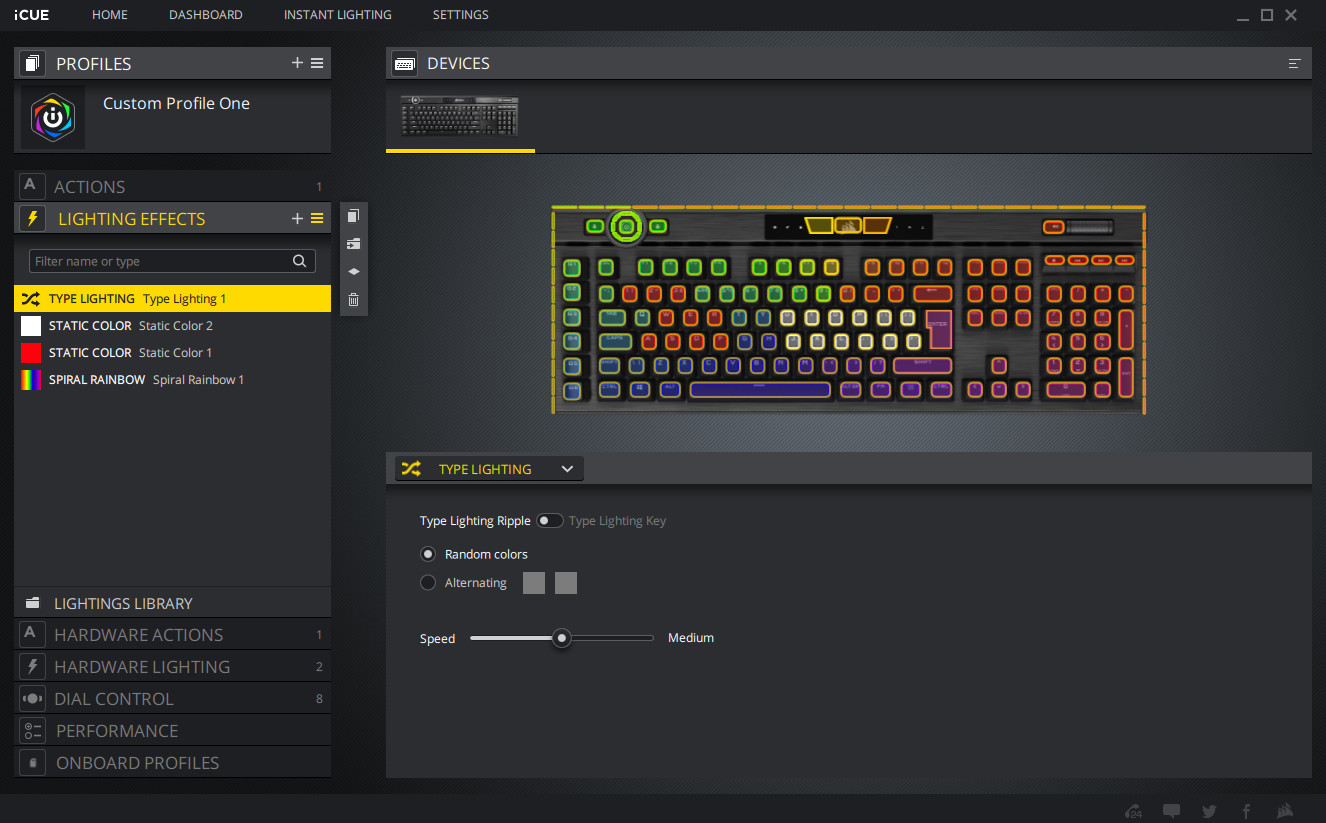1326x823 pixels.
Task: Open the Type Lighting effect dropdown
Action: coord(489,469)
